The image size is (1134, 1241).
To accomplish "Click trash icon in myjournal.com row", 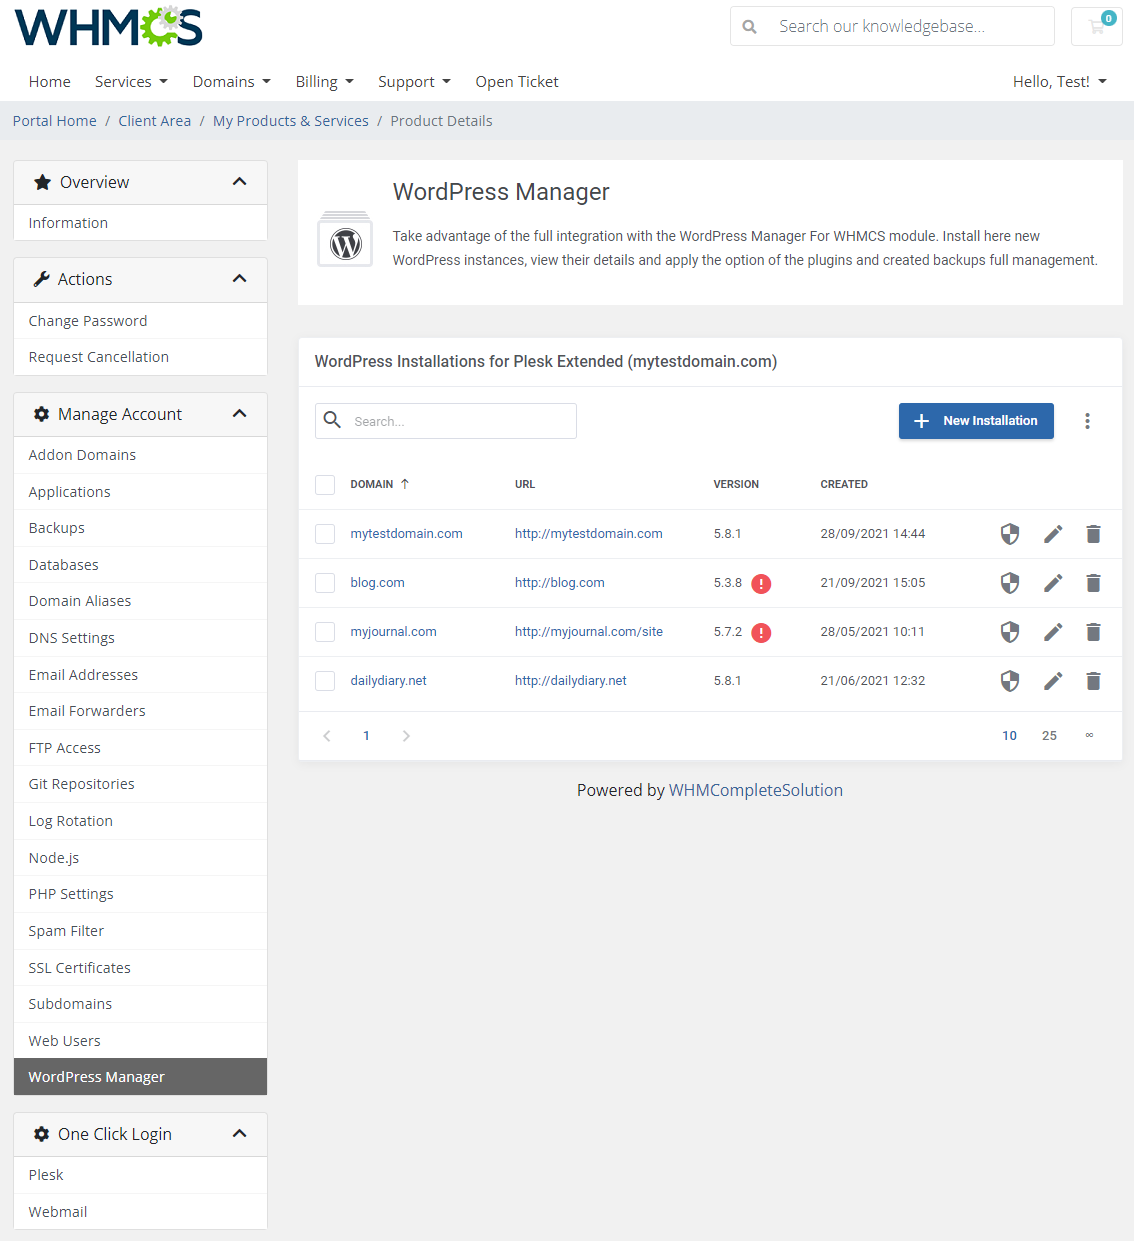I will [x=1093, y=632].
